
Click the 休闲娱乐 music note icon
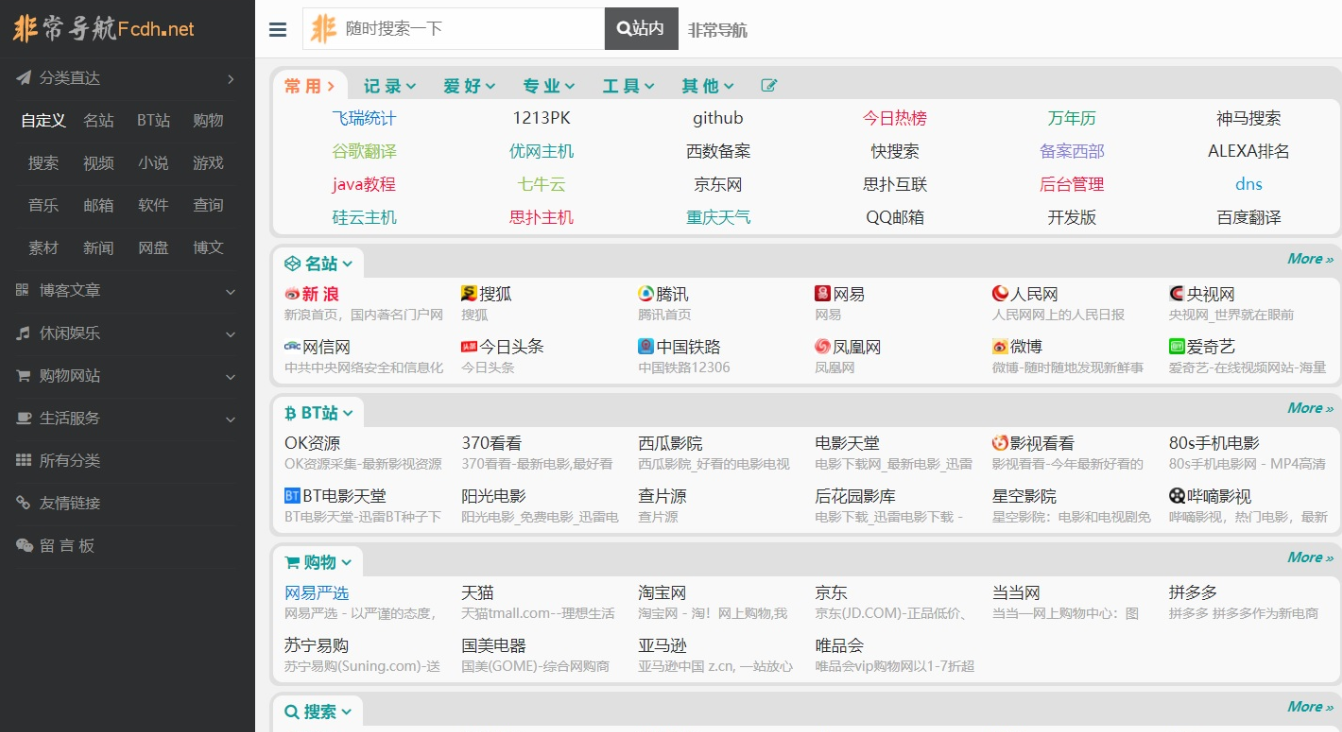(23, 333)
